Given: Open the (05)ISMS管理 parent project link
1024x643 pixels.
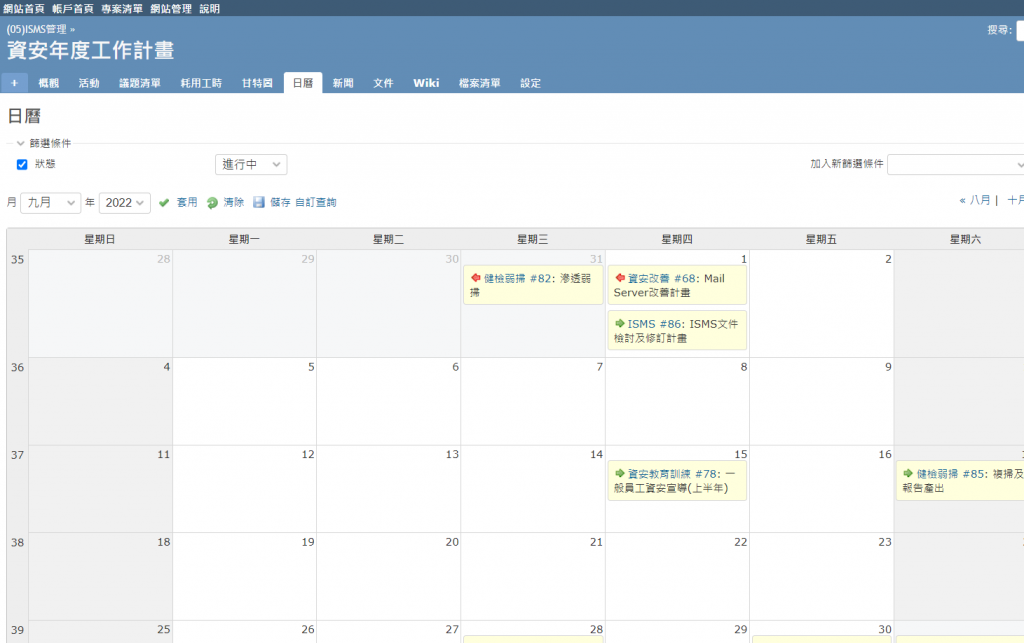Looking at the screenshot, I should coord(36,30).
